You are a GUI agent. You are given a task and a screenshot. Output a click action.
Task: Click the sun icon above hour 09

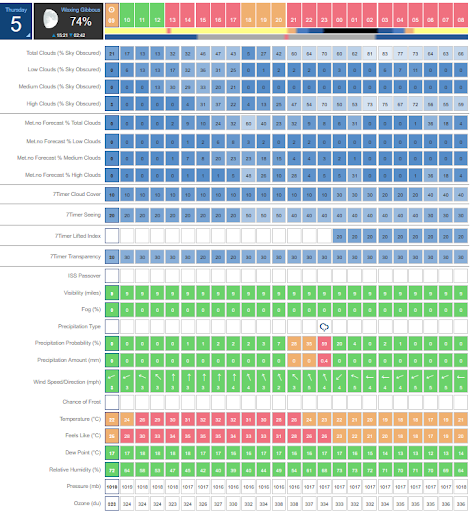(x=112, y=10)
